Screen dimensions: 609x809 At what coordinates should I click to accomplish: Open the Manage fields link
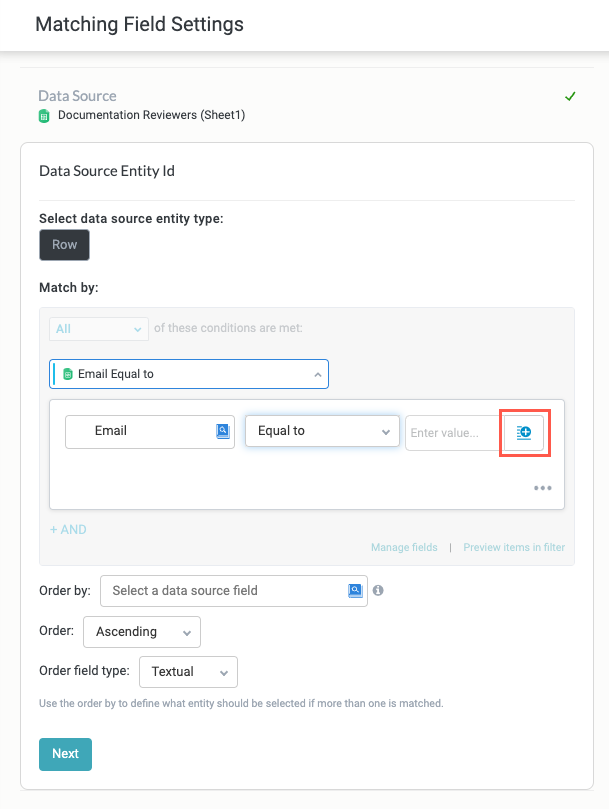click(404, 547)
